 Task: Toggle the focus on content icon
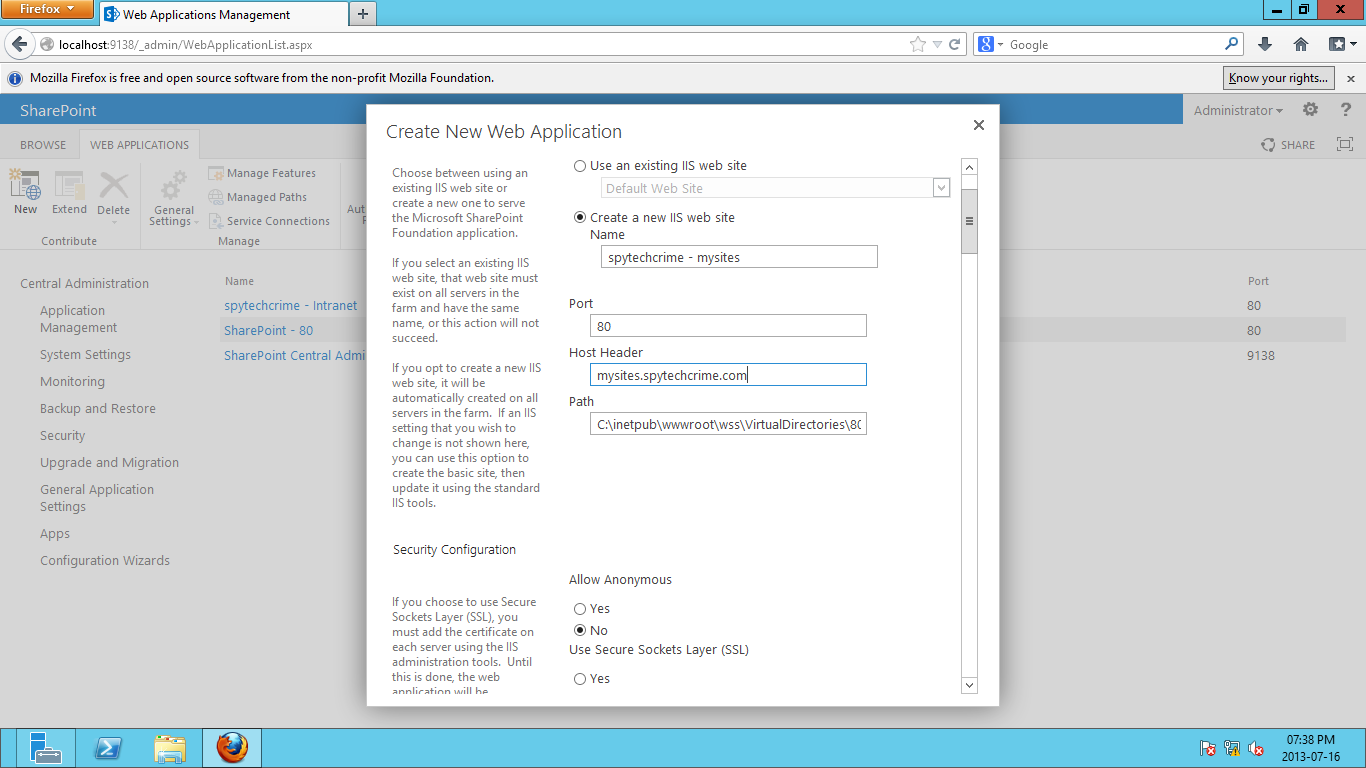(x=1345, y=145)
